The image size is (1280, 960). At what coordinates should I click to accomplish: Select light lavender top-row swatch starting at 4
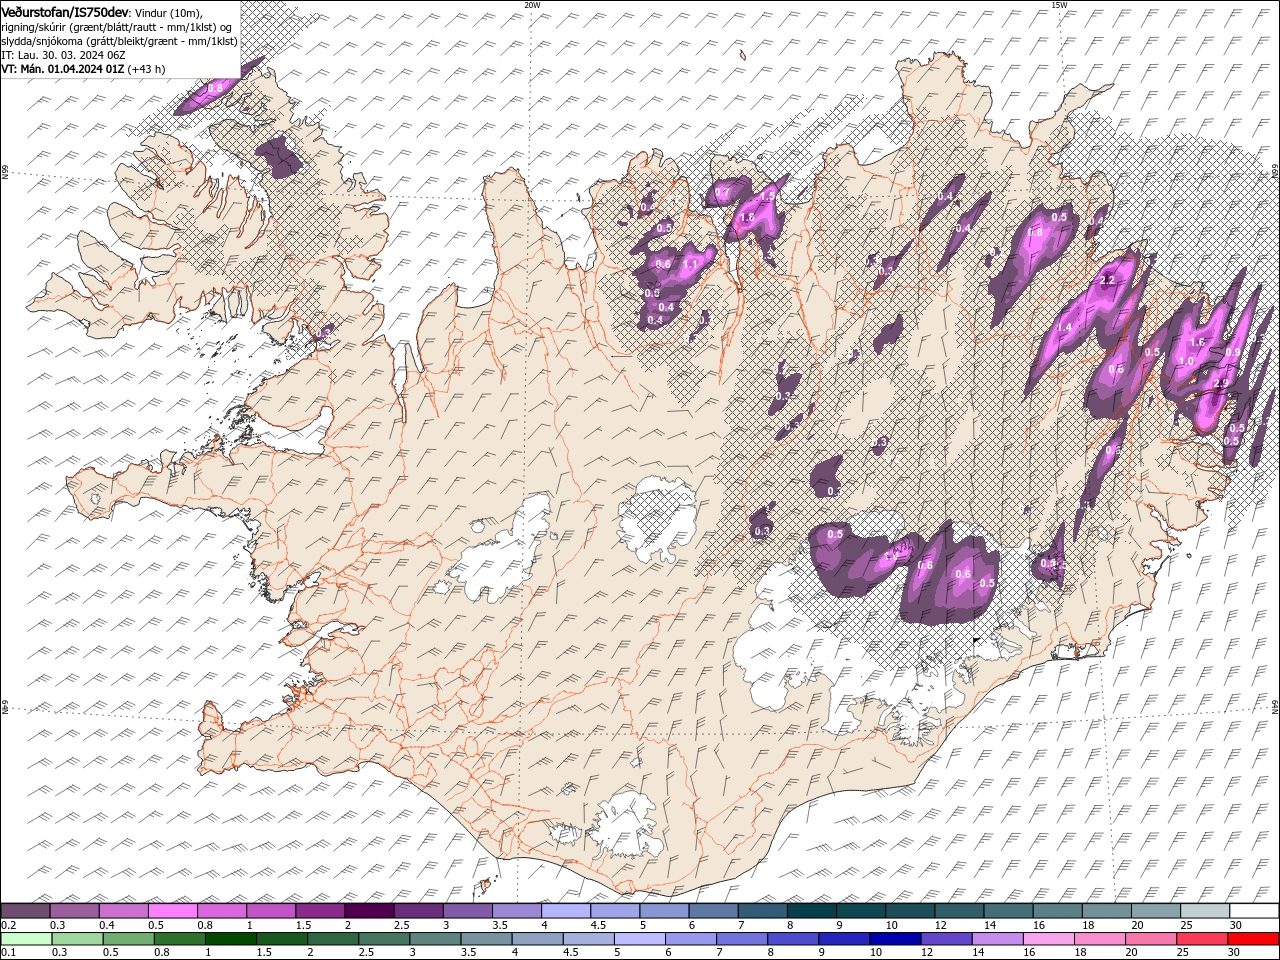[x=565, y=911]
